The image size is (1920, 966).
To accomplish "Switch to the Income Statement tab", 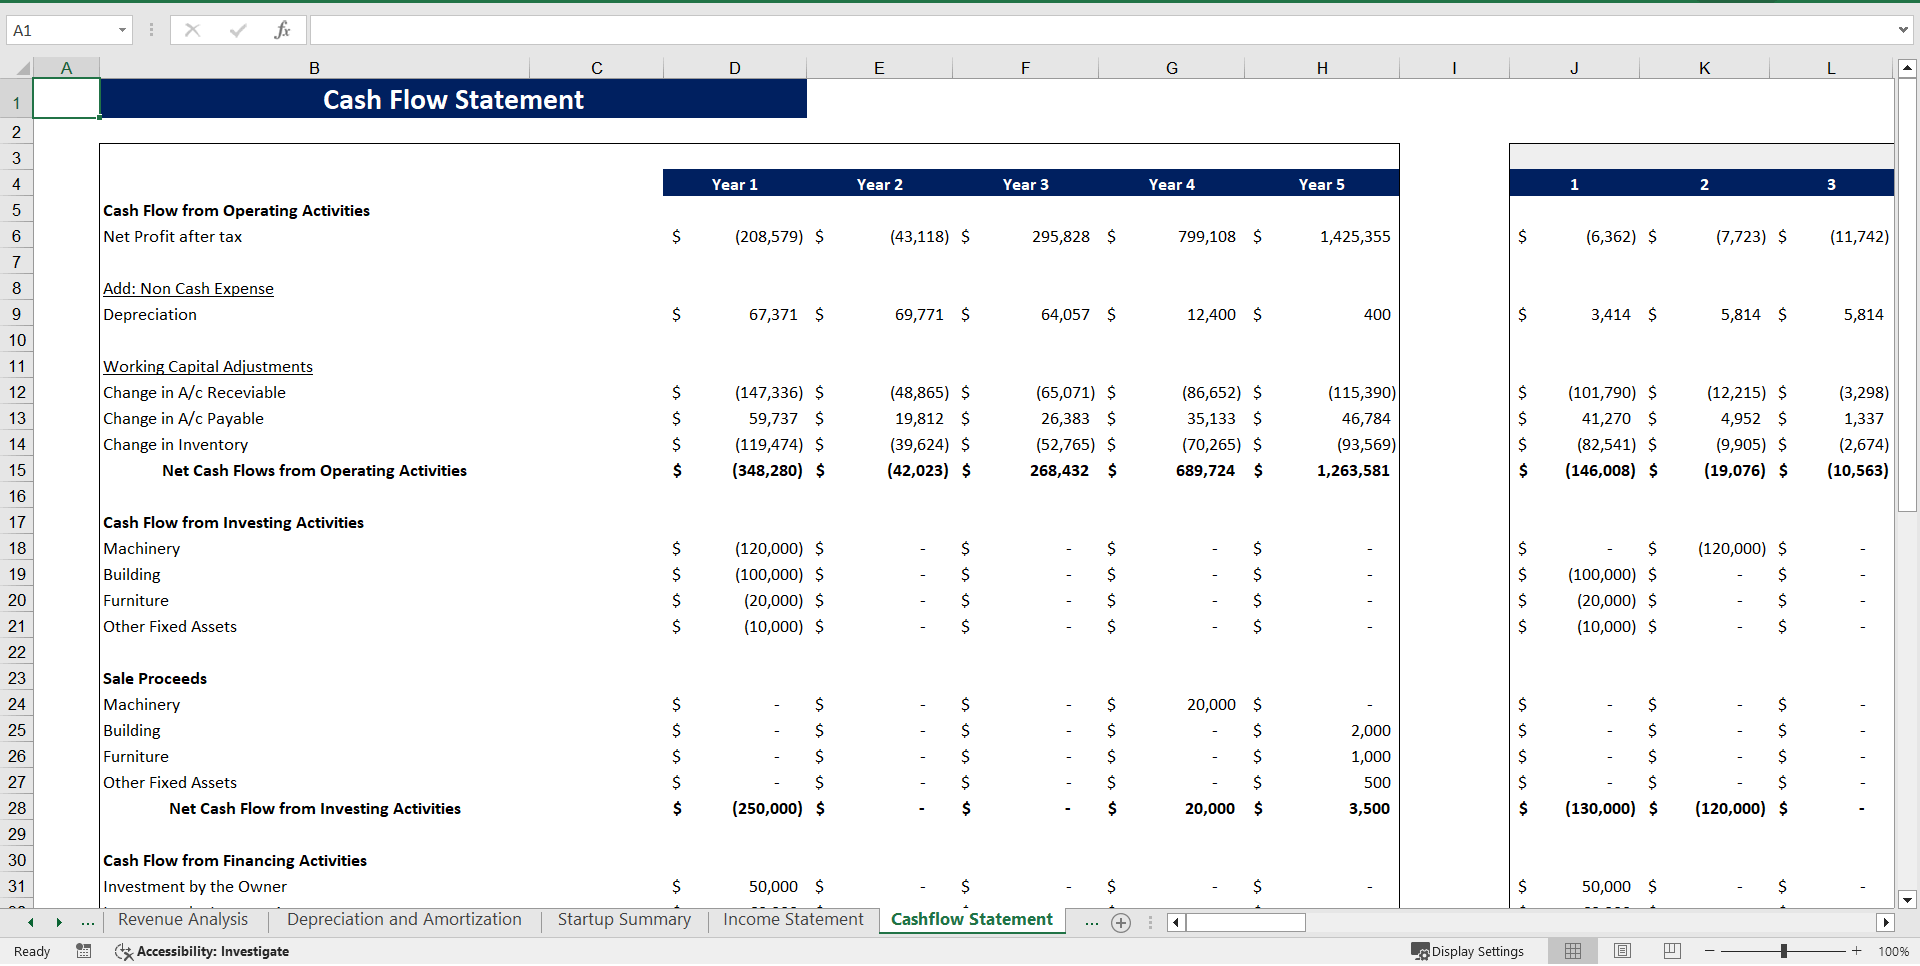I will click(x=792, y=919).
